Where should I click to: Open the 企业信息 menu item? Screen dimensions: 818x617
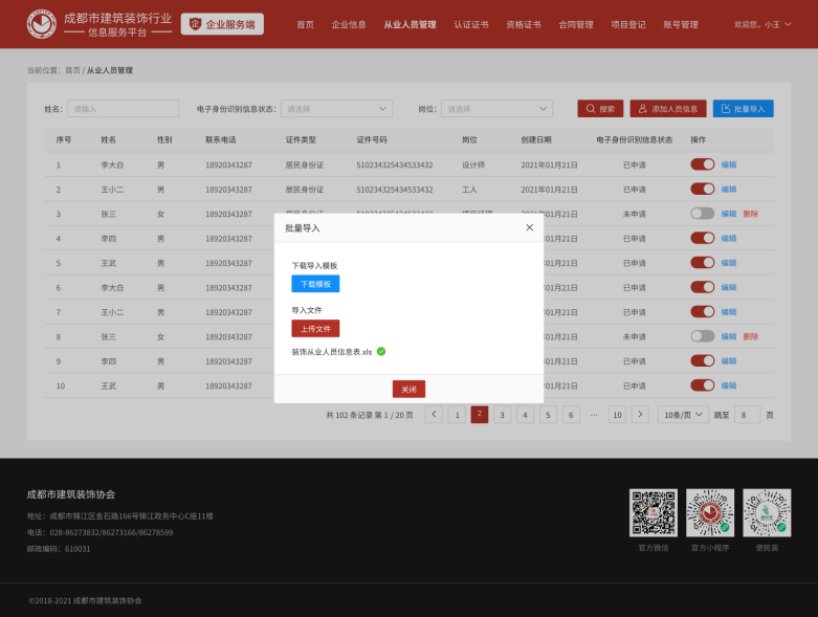349,24
